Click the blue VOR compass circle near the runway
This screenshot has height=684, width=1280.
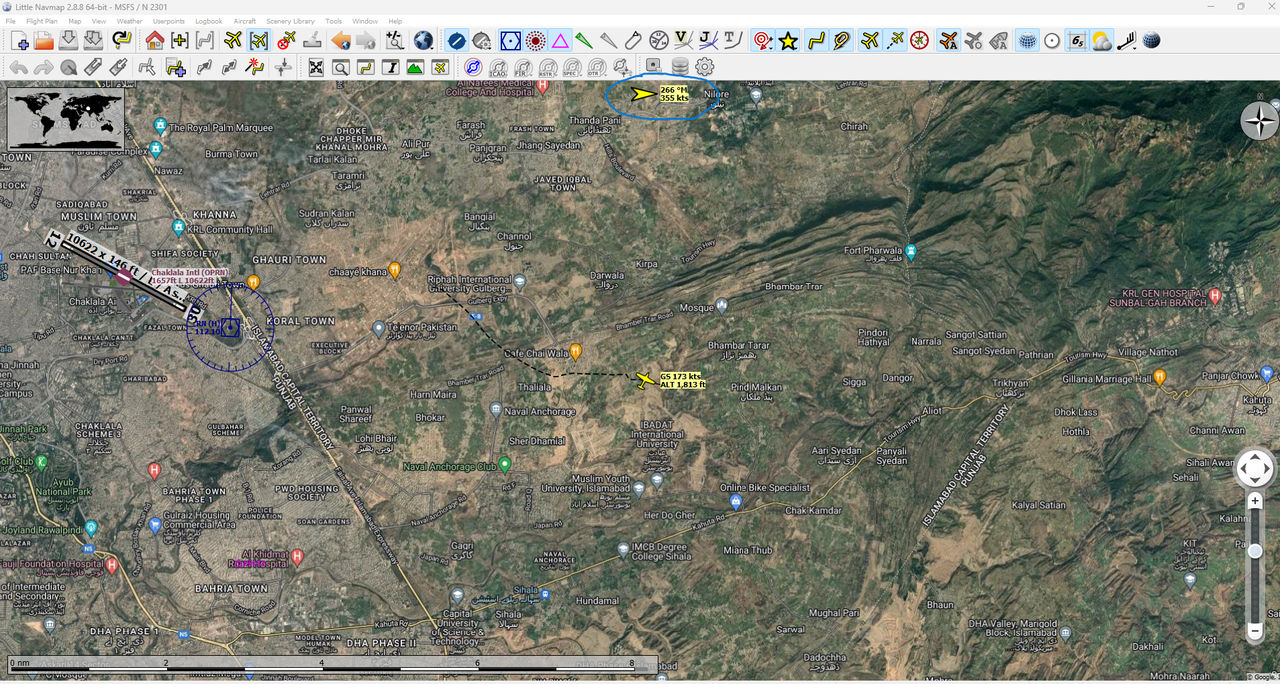(x=229, y=327)
